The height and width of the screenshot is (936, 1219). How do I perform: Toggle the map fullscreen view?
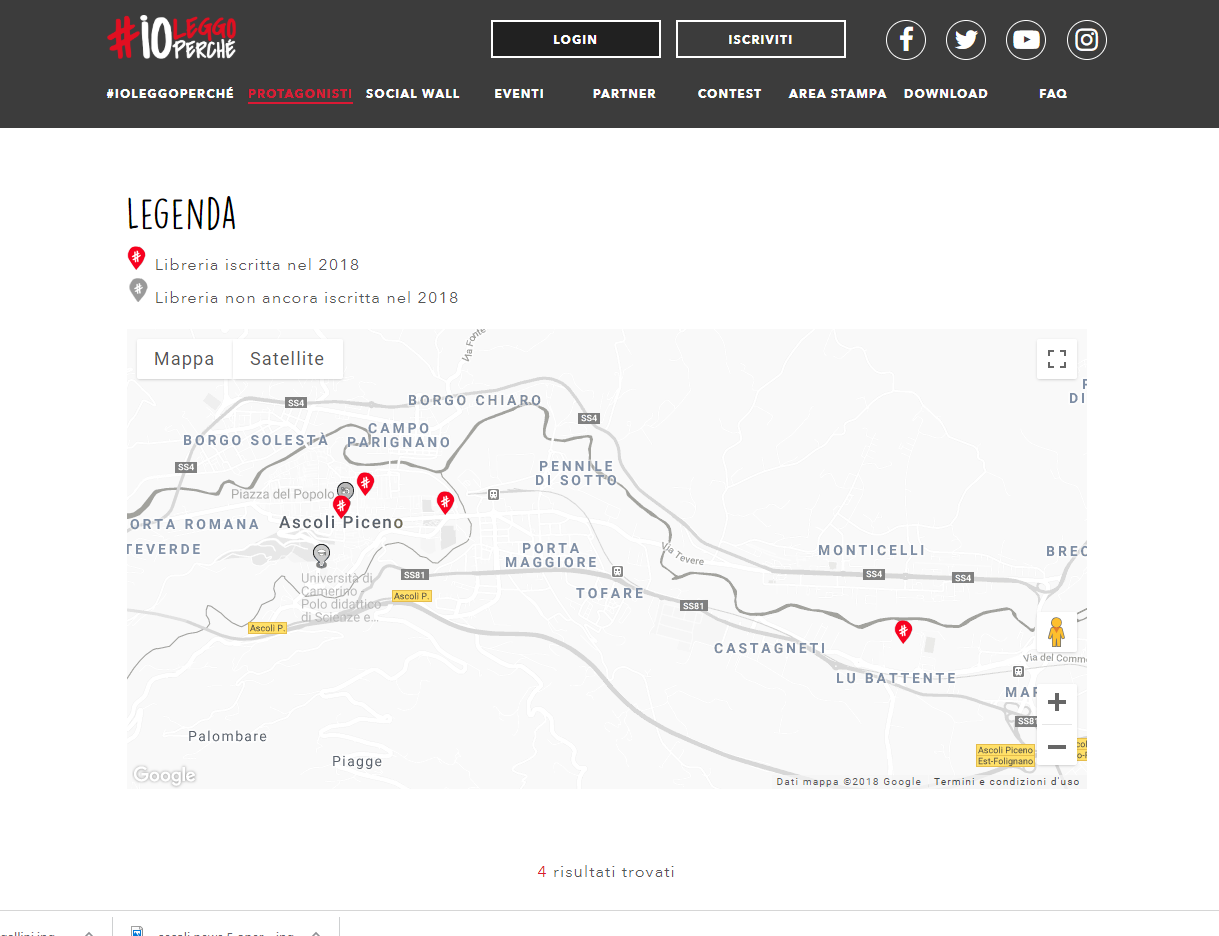pyautogui.click(x=1057, y=359)
